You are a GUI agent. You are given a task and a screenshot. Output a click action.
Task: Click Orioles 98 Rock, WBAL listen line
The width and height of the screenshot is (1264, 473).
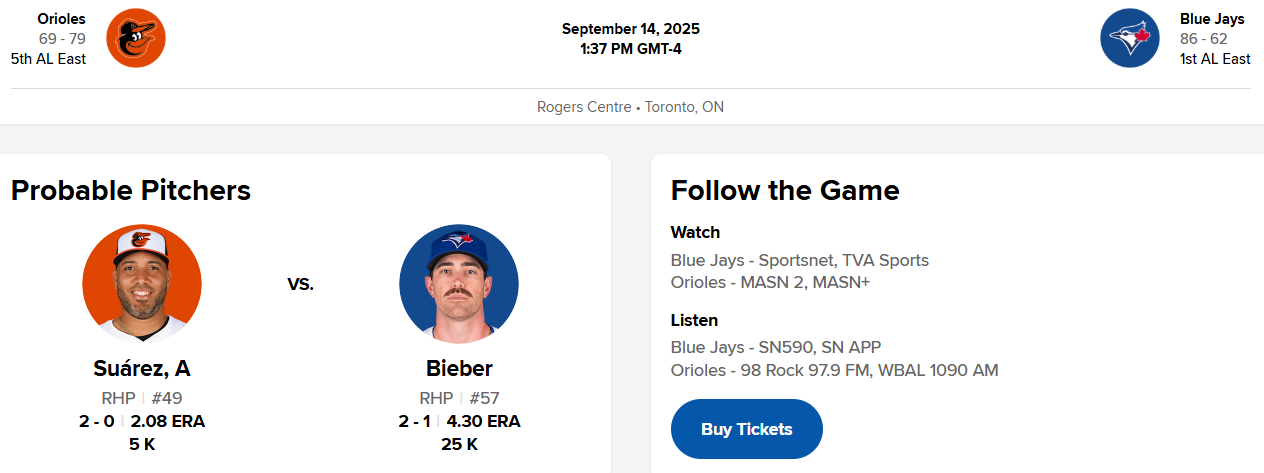[834, 370]
